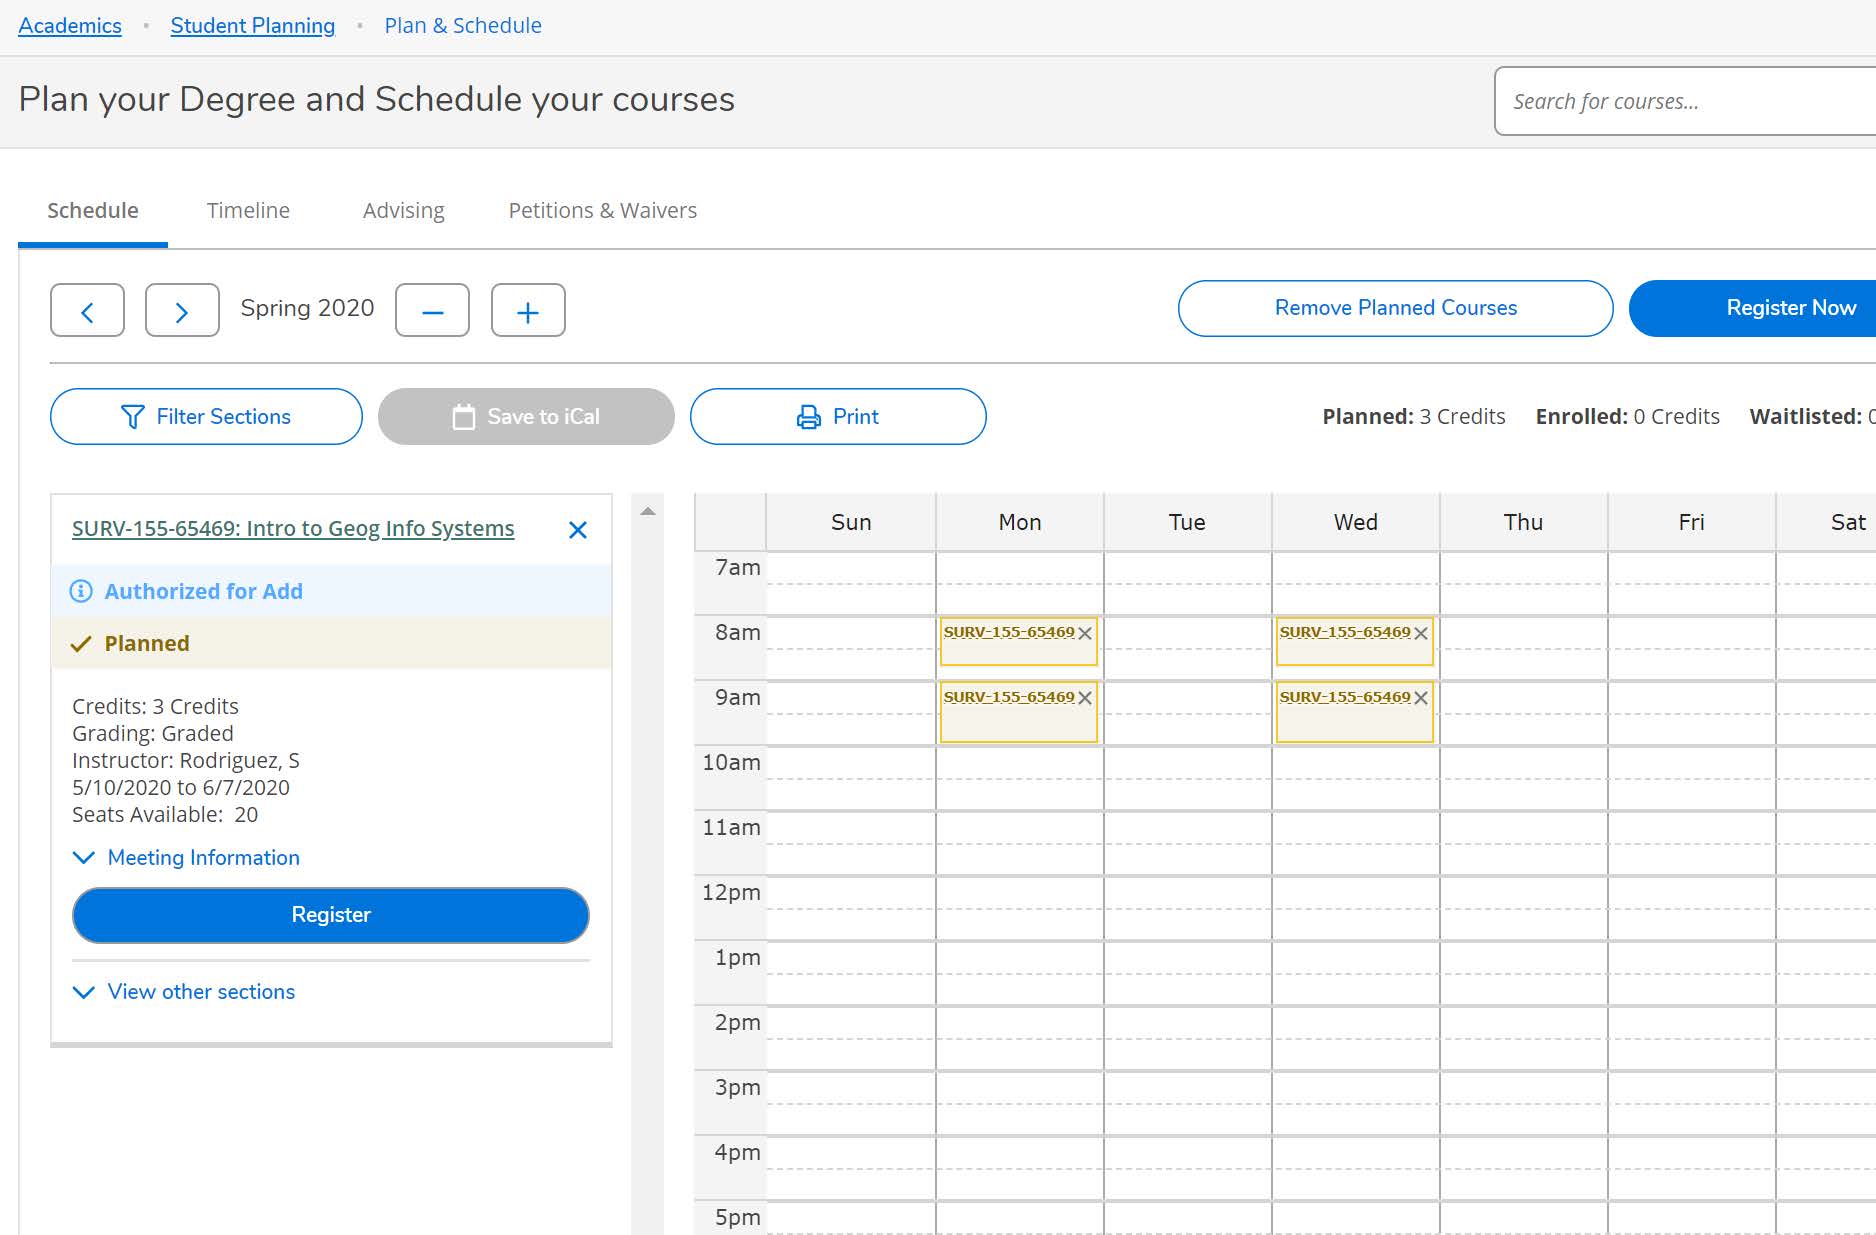This screenshot has width=1876, height=1235.
Task: Open the Petitions & Waivers tab
Action: pos(601,210)
